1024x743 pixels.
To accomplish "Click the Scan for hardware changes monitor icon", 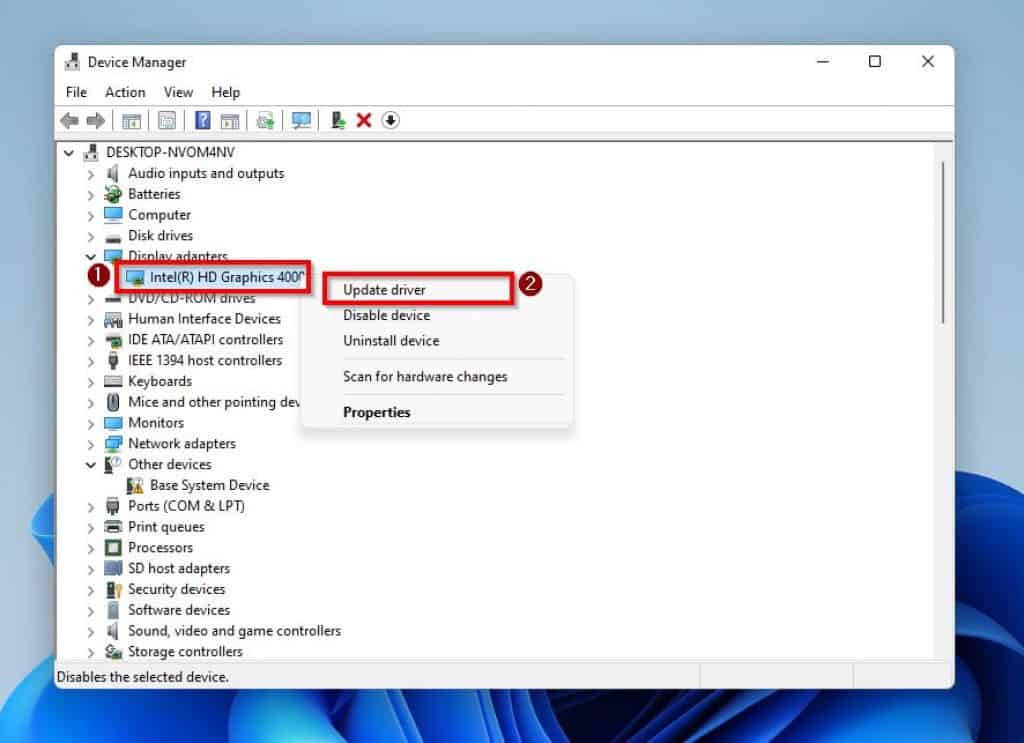I will 301,121.
